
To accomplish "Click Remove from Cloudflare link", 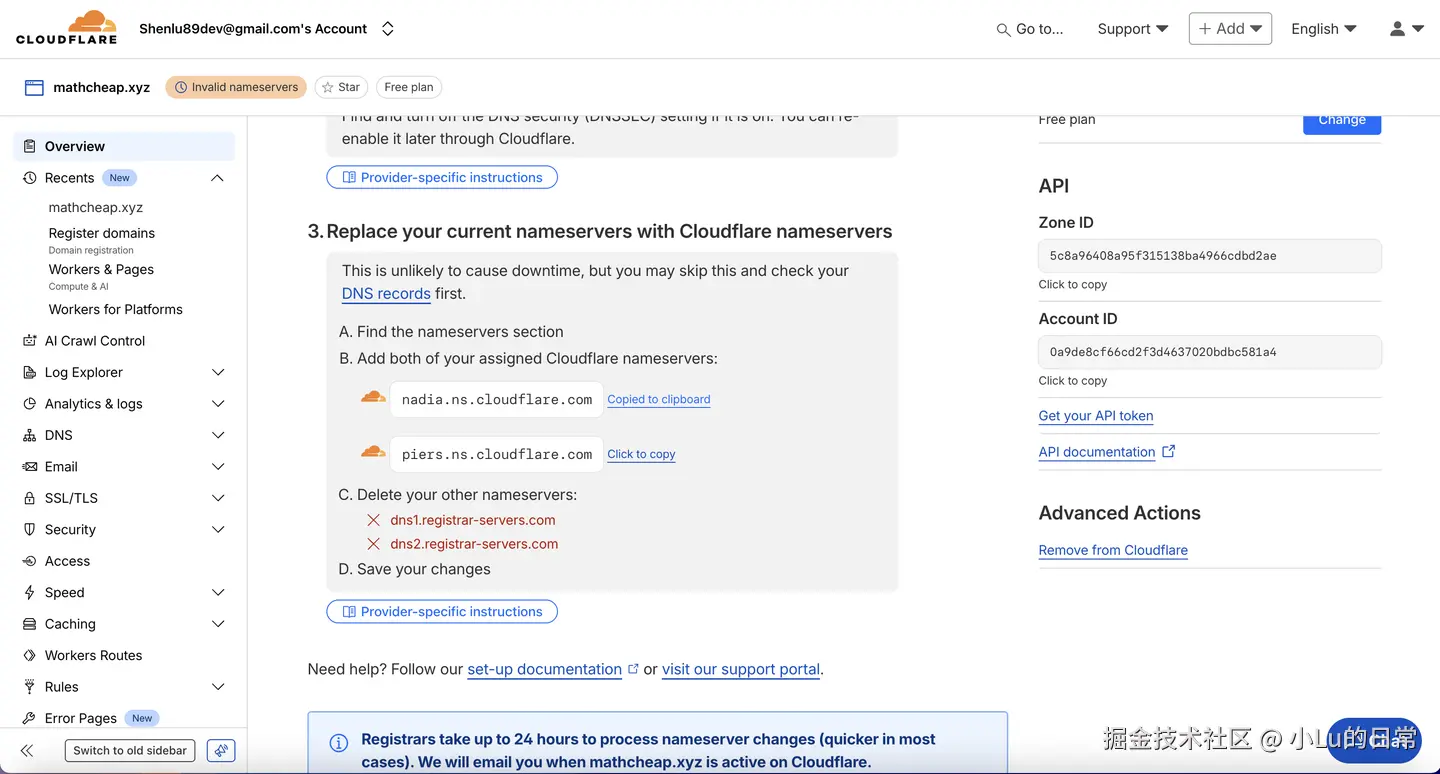I will [x=1113, y=550].
